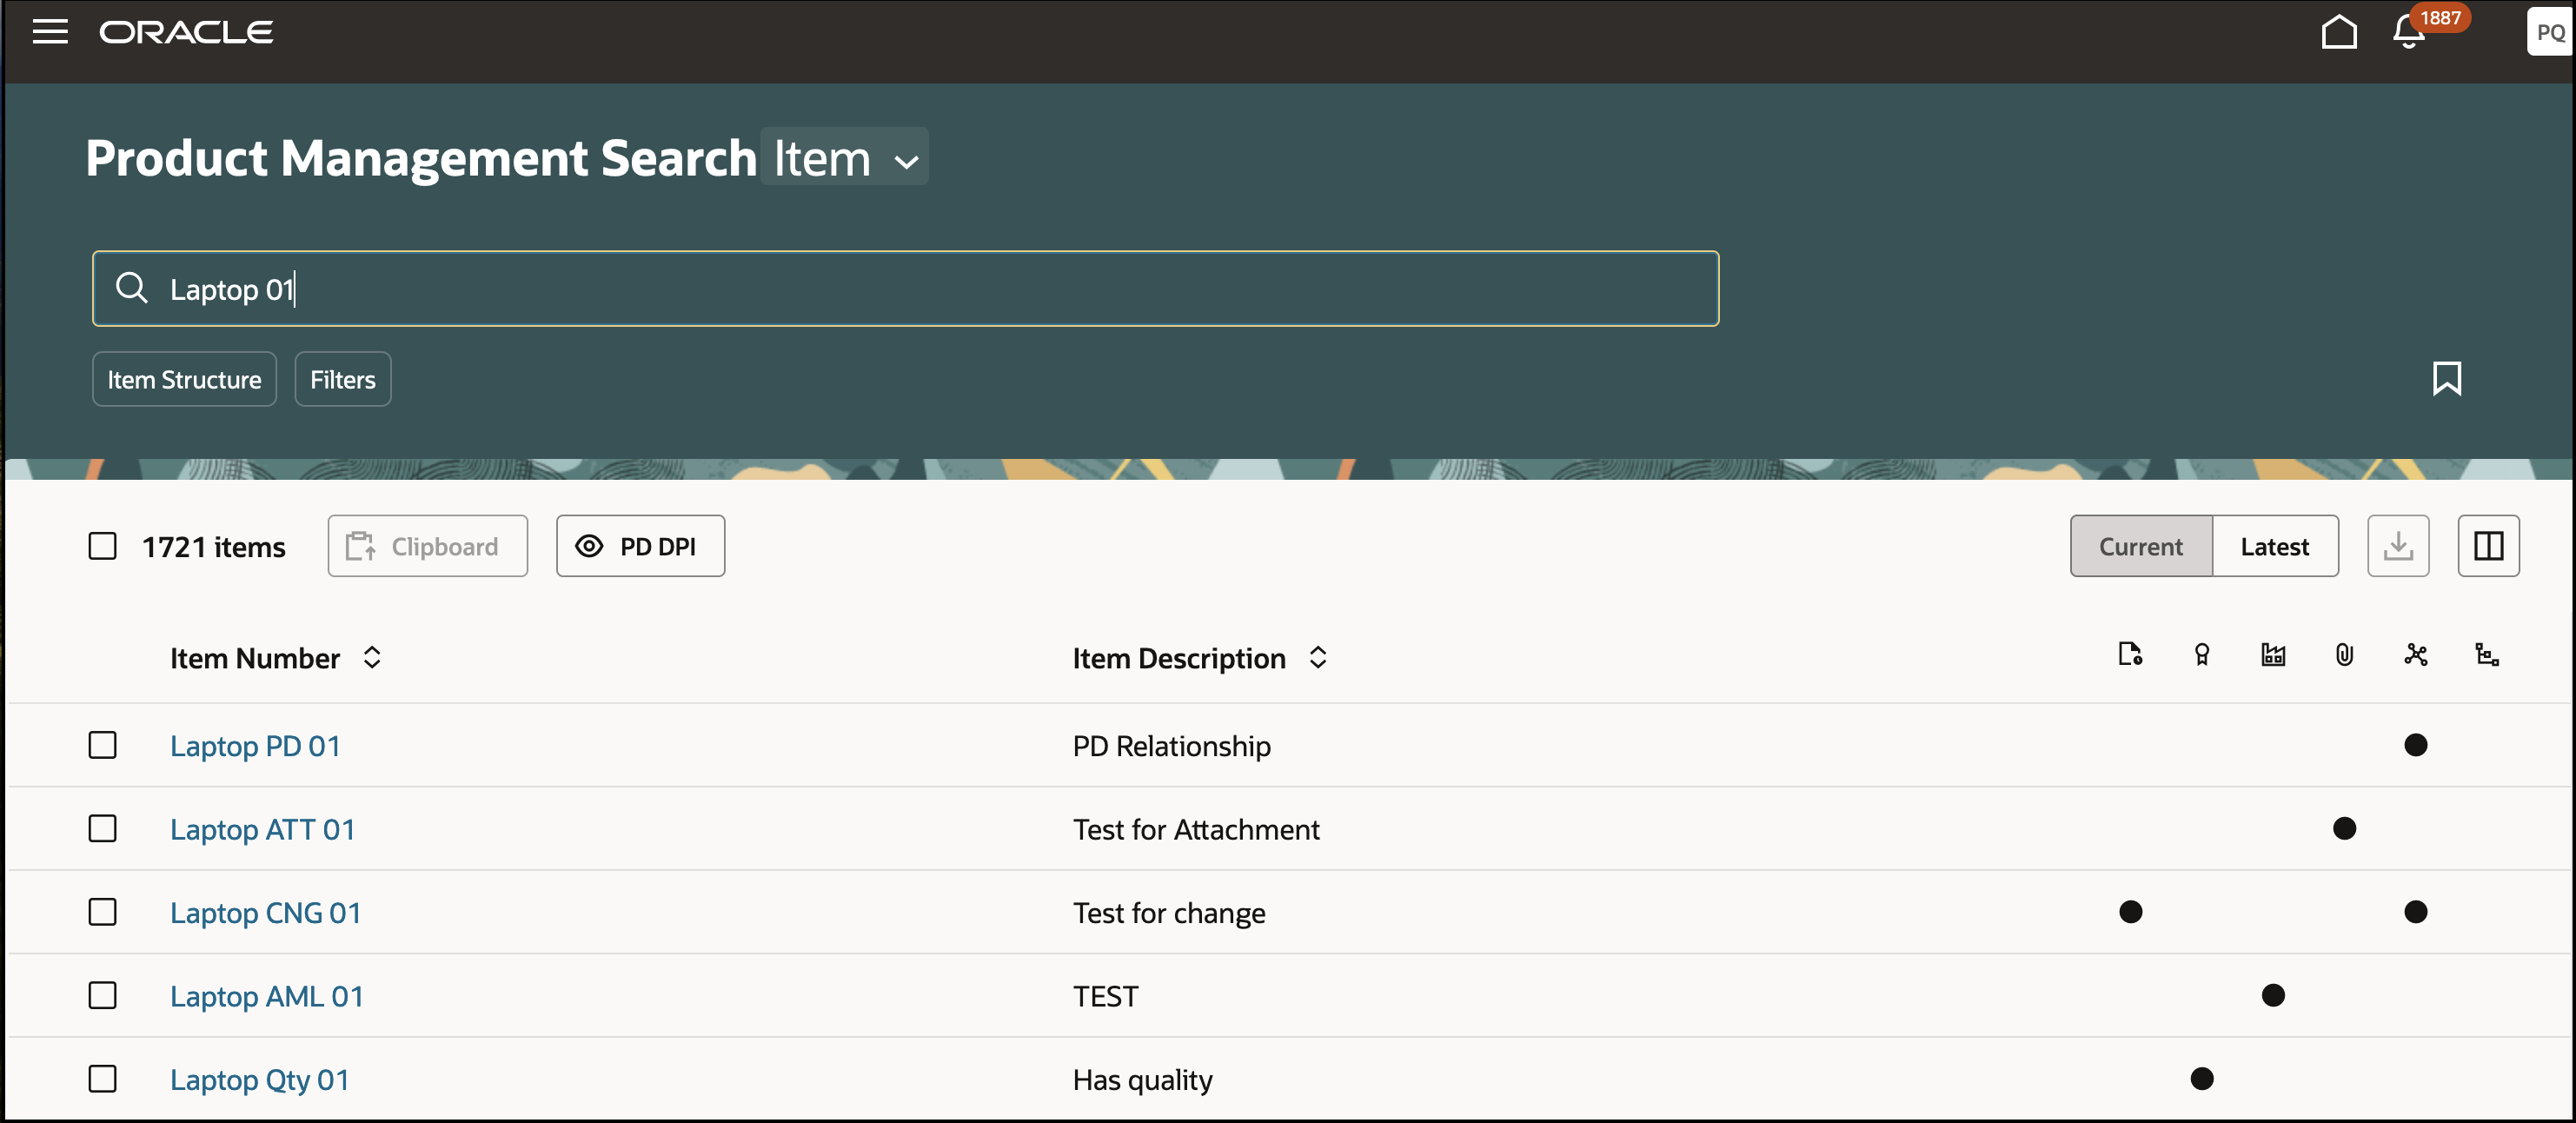Tick the Laptop AML 01 row checkbox
2576x1123 pixels.
click(102, 995)
